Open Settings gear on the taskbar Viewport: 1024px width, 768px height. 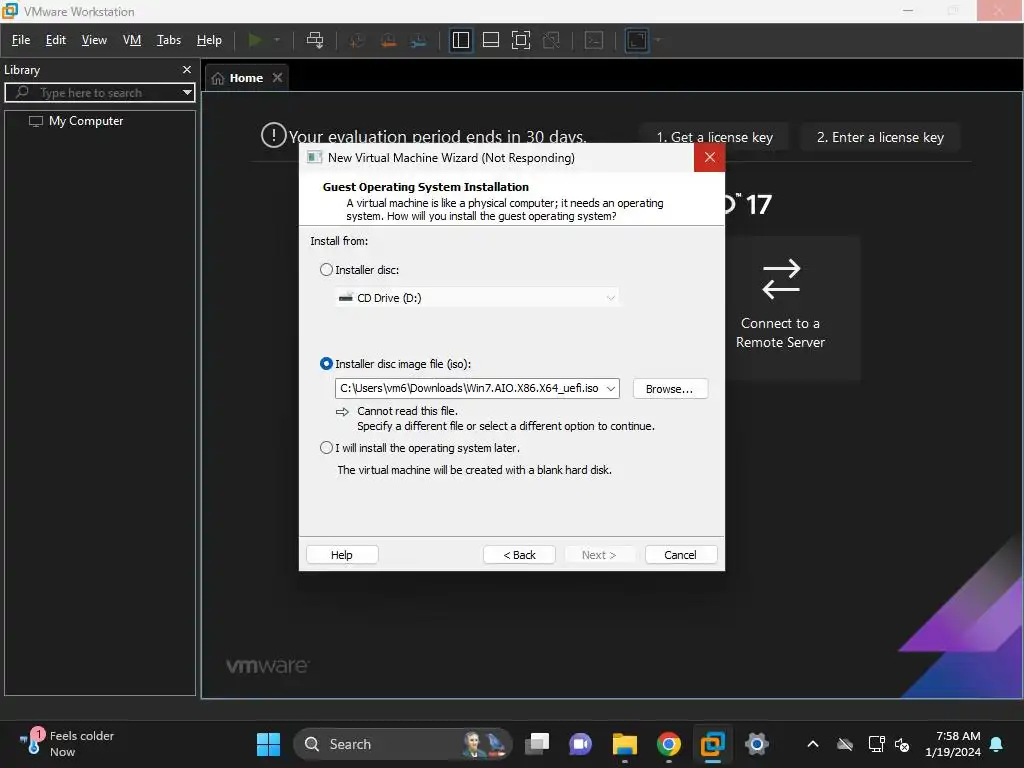756,744
